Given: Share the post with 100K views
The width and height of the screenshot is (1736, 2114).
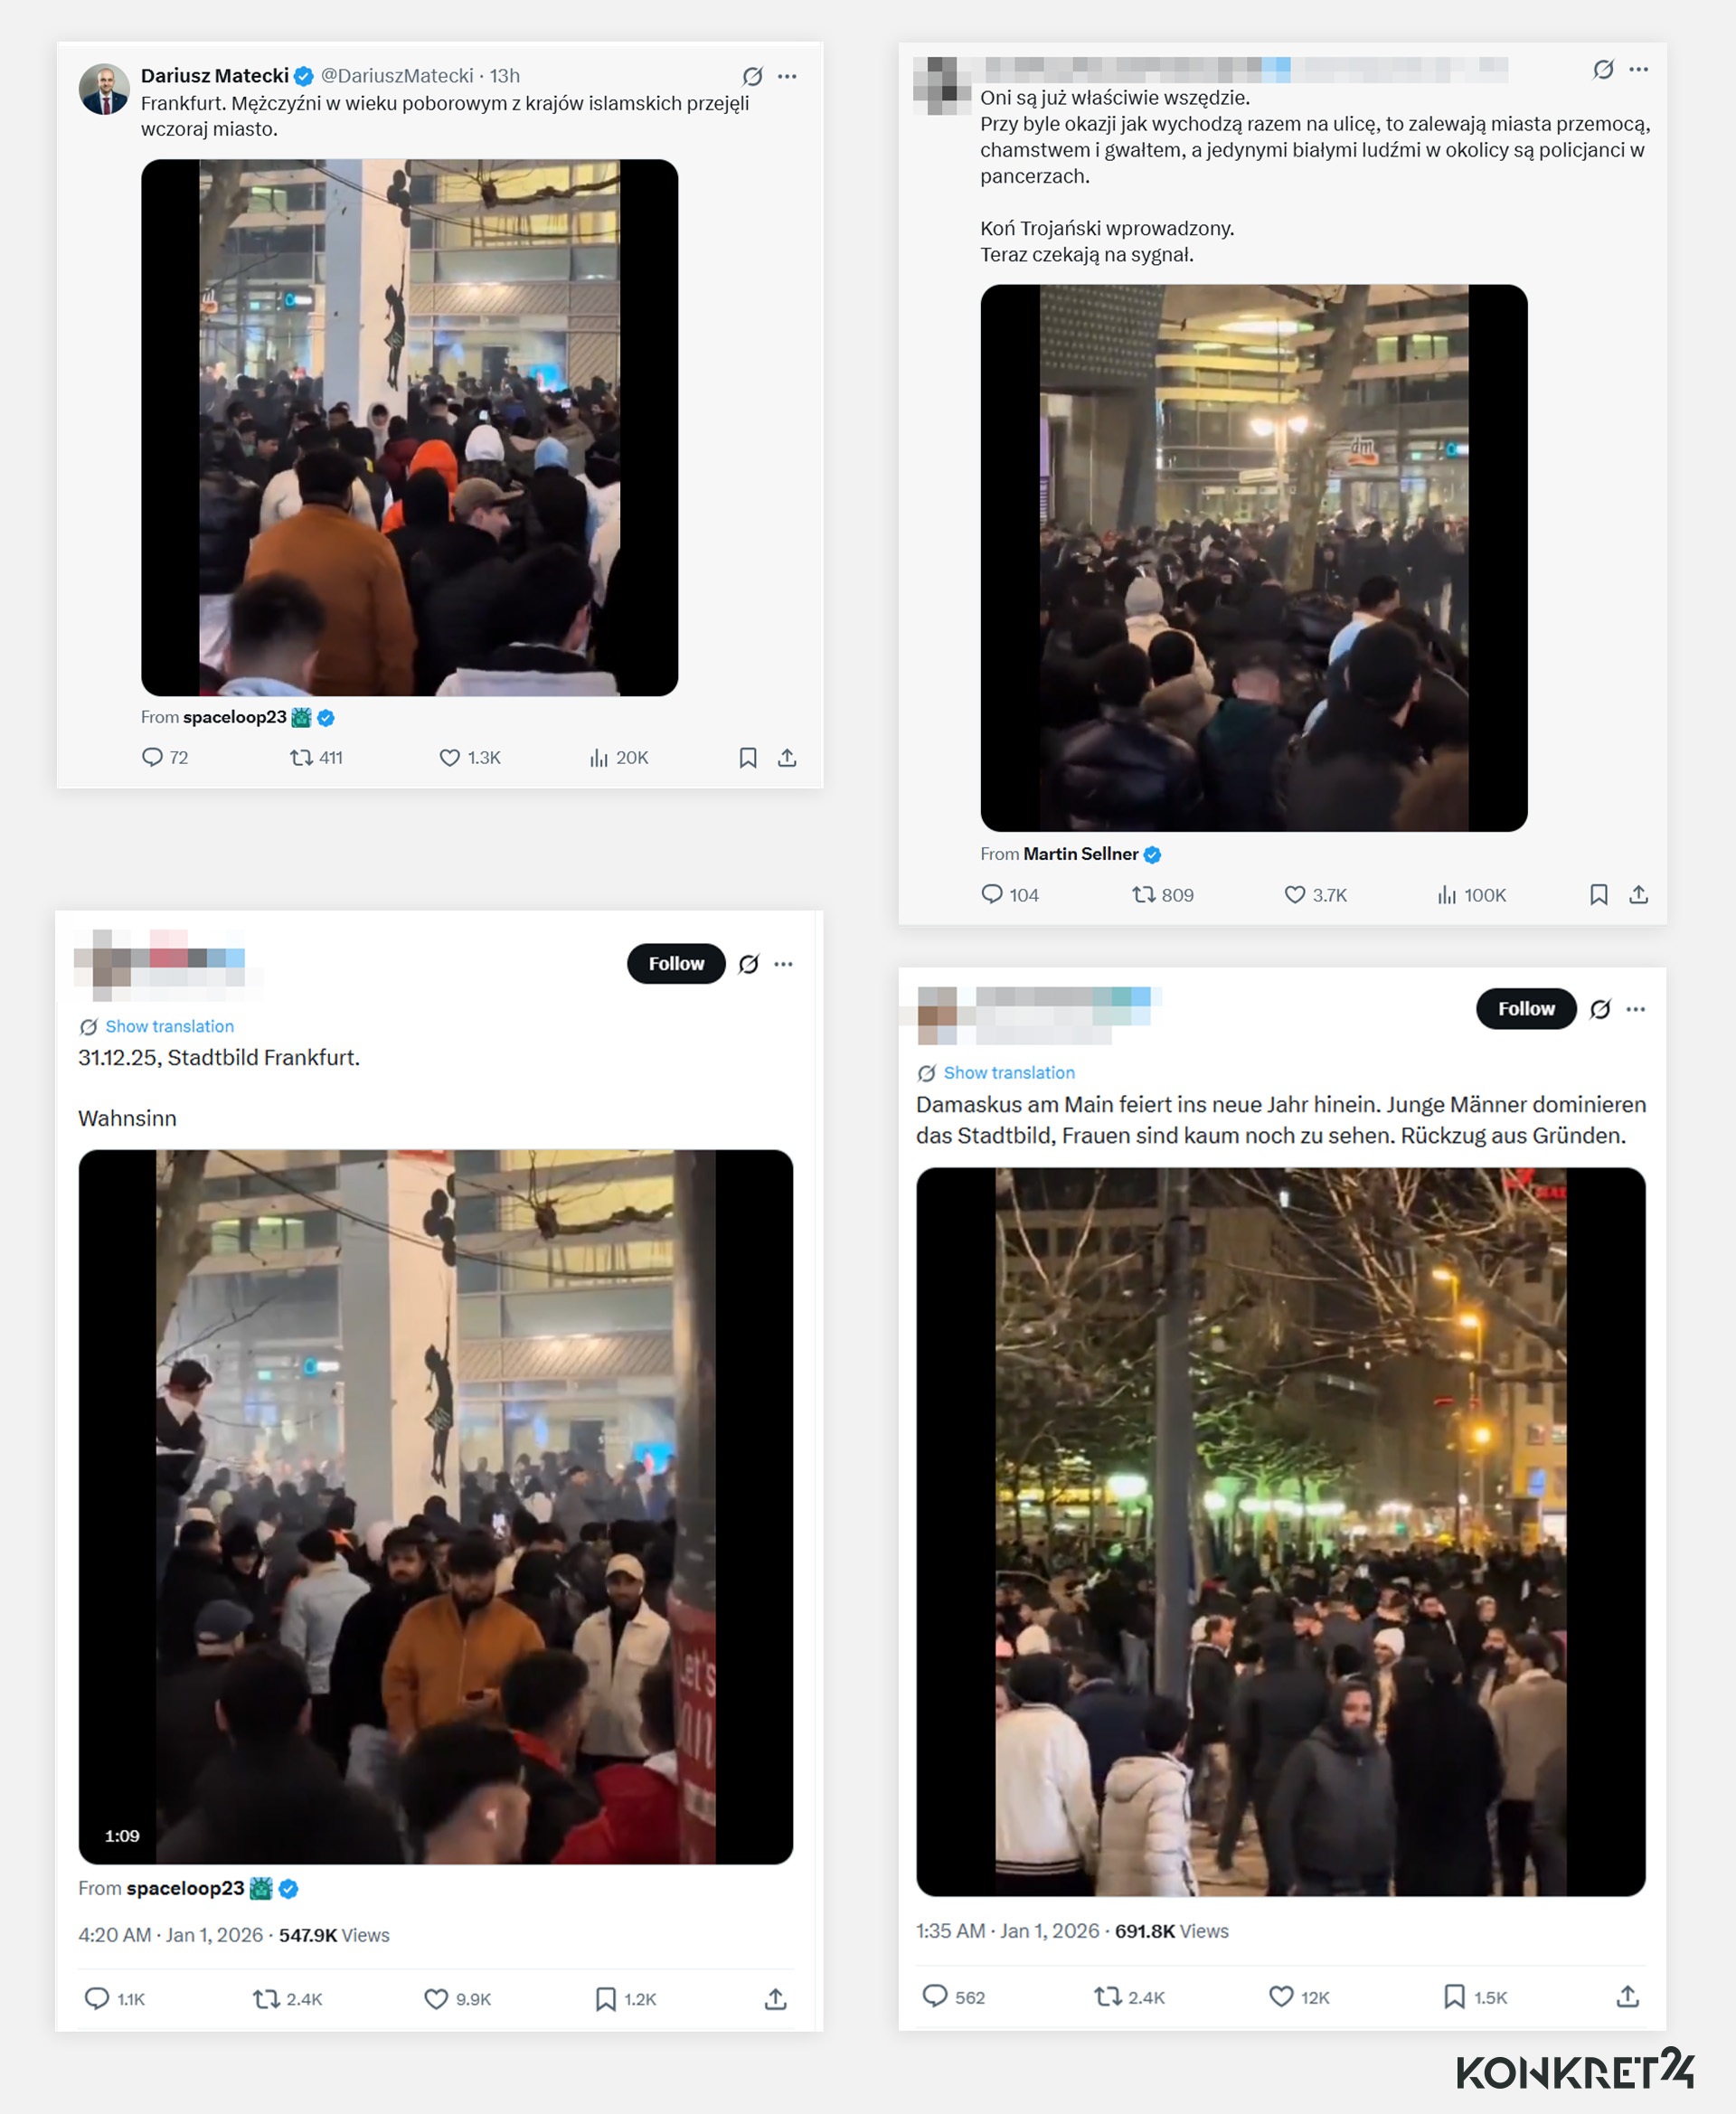Looking at the screenshot, I should 1638,895.
